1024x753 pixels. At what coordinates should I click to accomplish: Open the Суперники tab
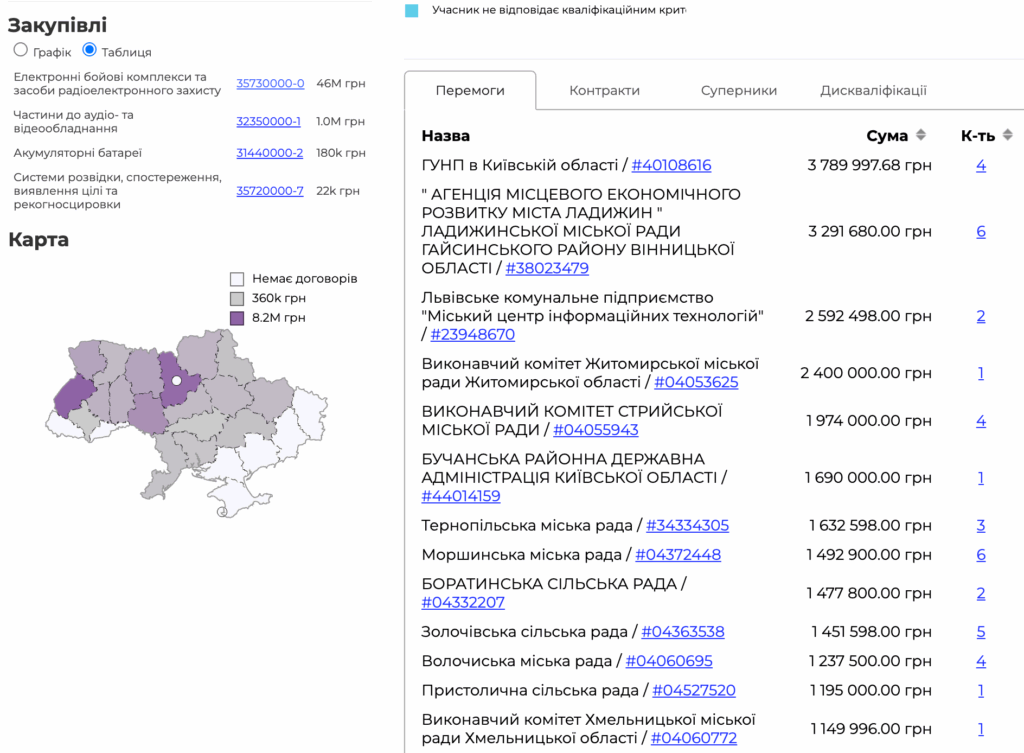point(739,90)
